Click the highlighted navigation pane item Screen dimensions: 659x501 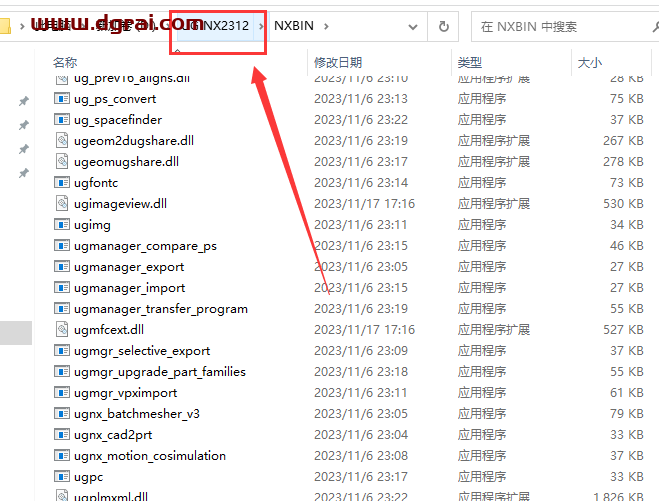point(16,333)
